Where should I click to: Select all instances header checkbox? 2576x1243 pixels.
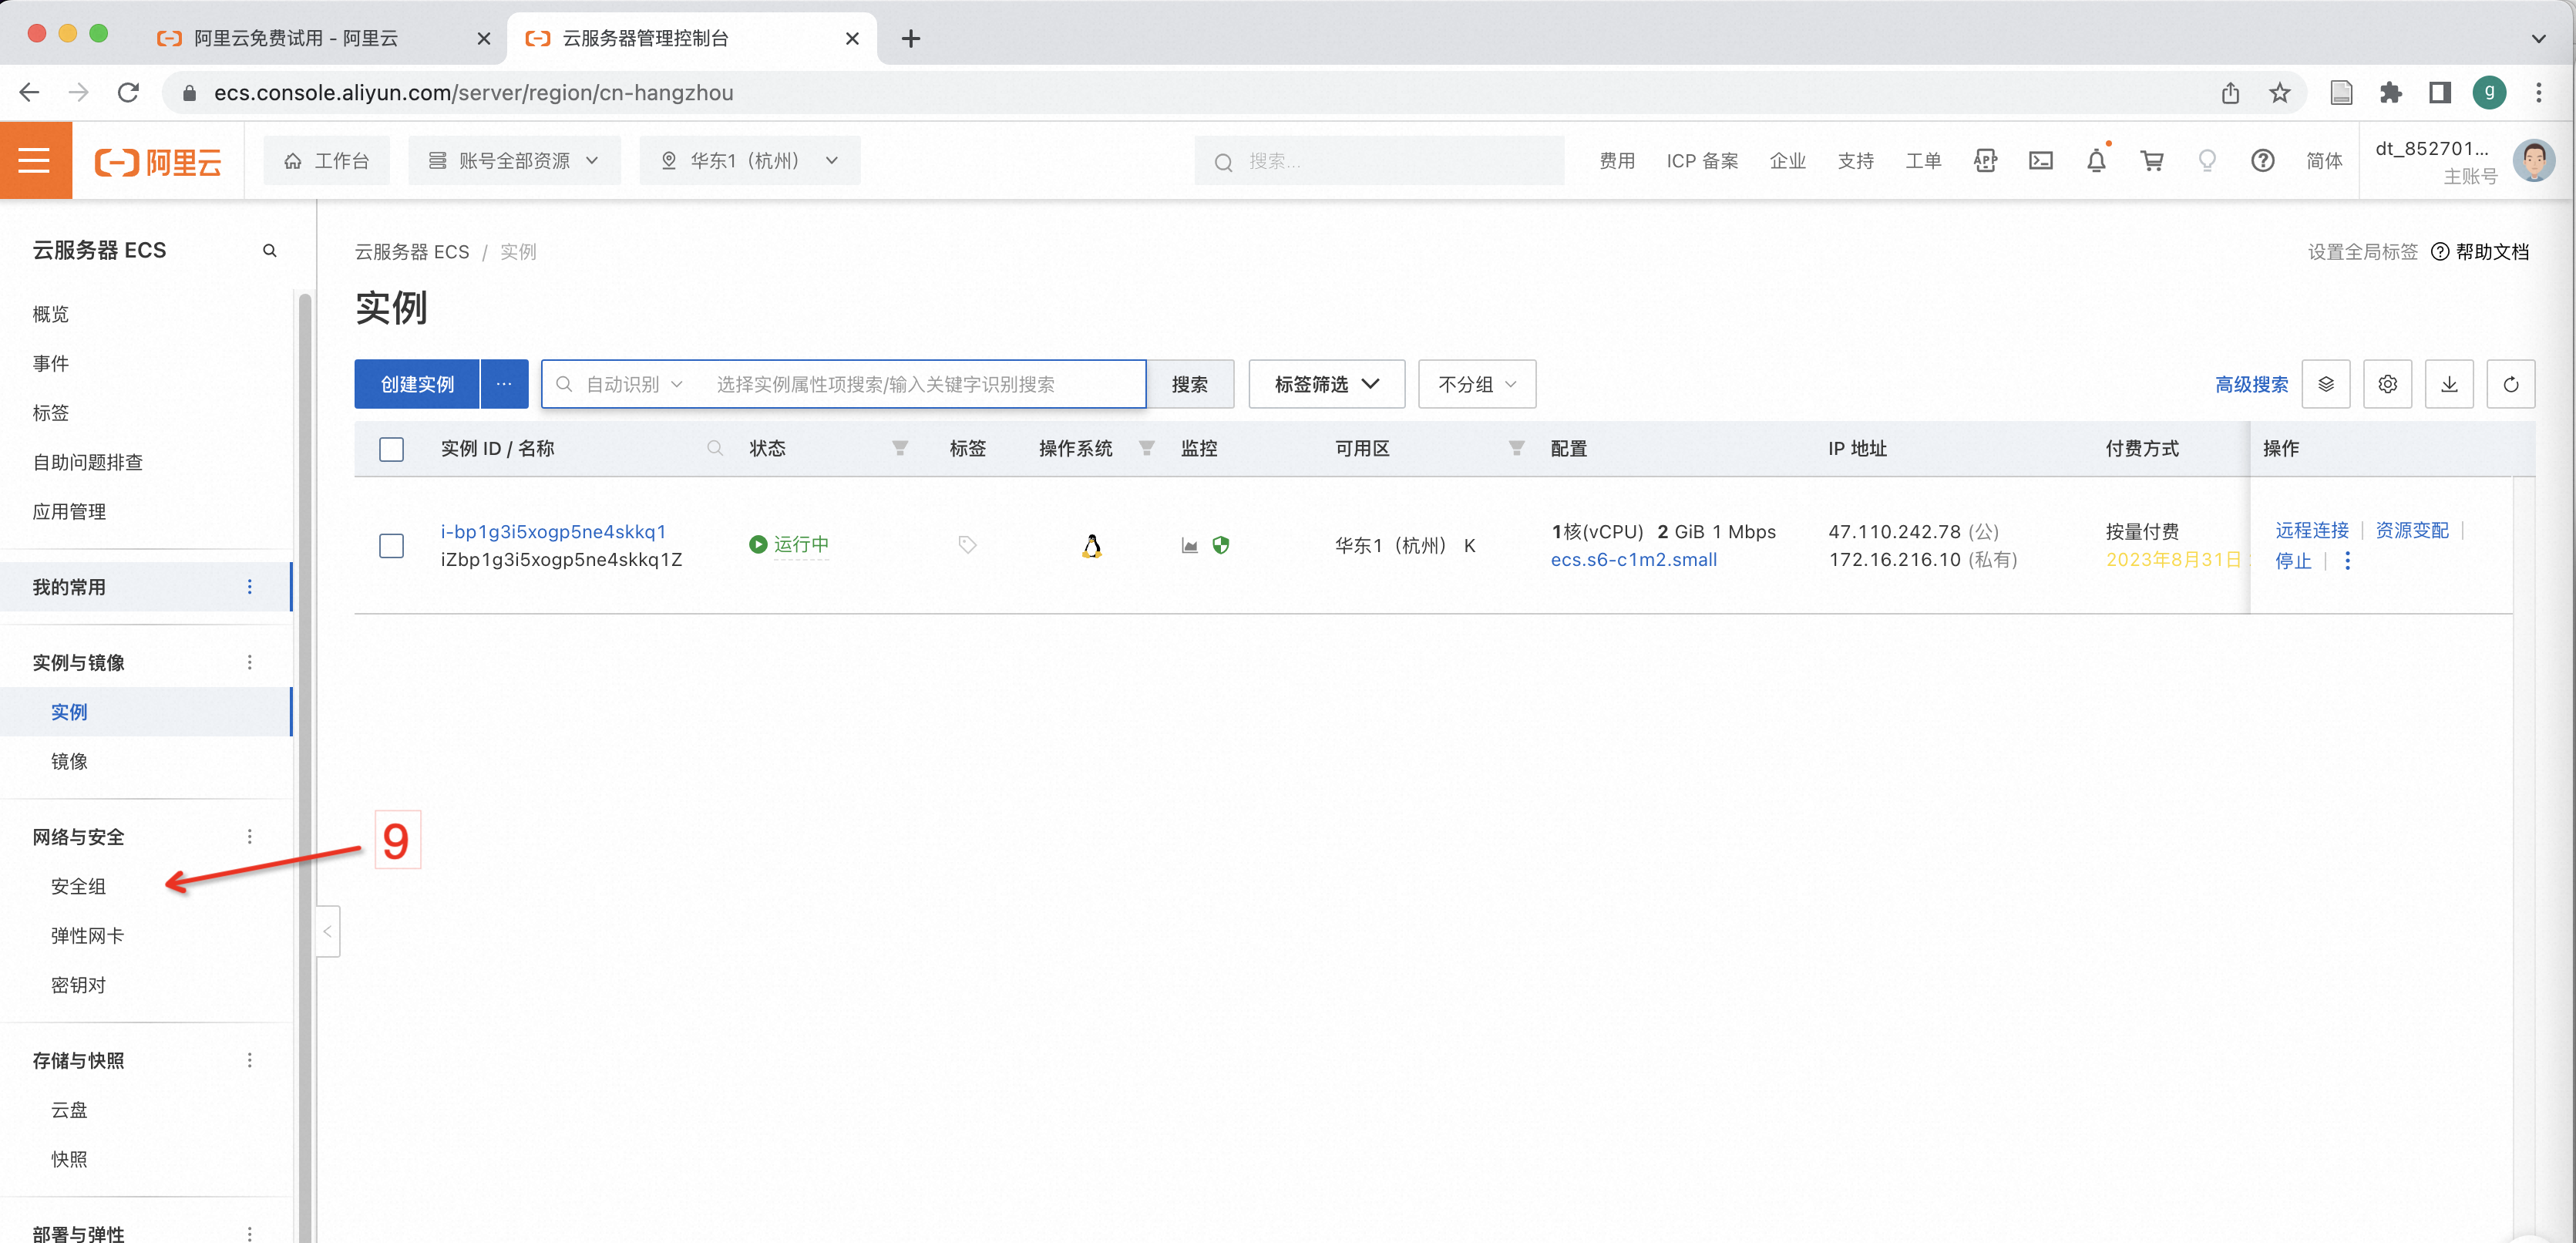pos(391,449)
